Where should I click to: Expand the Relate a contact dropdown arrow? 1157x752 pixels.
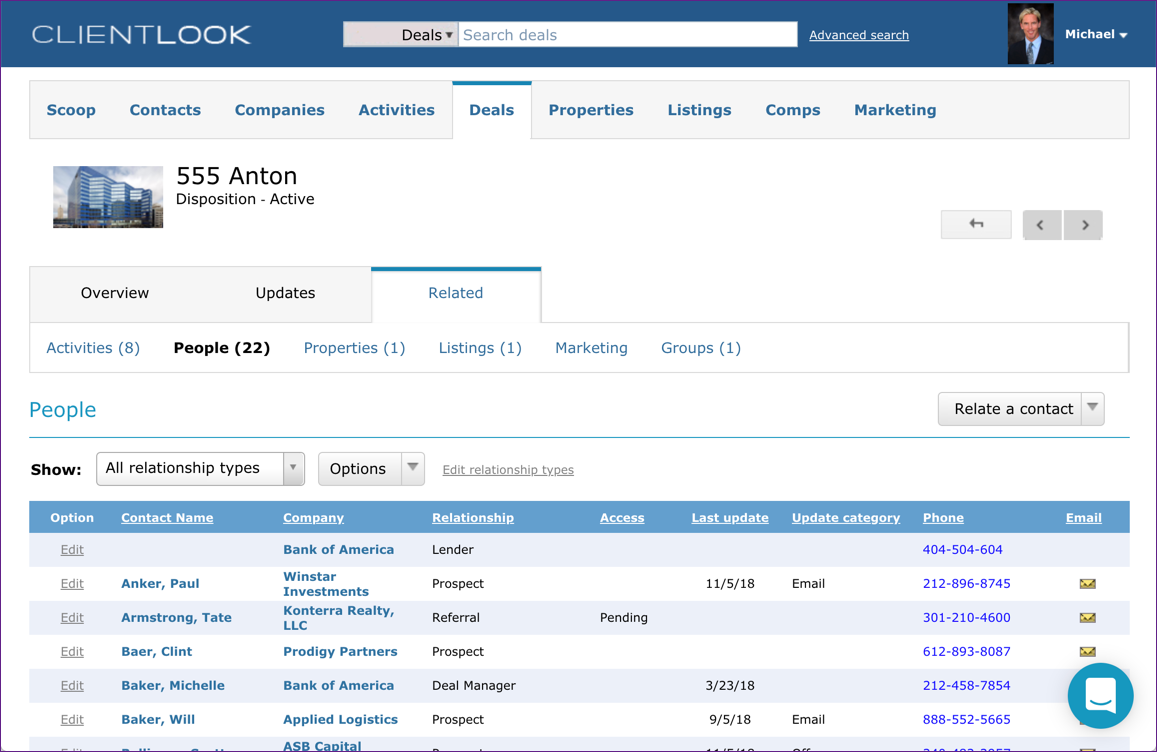coord(1091,408)
